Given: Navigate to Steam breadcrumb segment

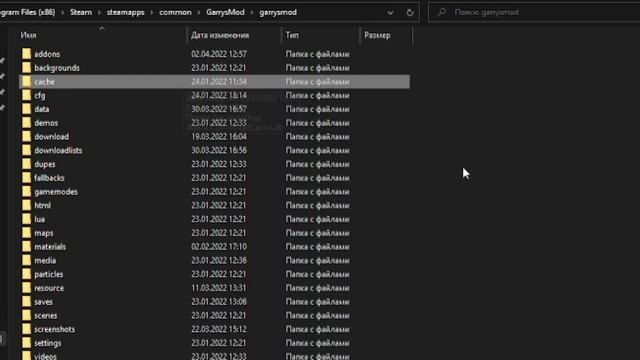Looking at the screenshot, I should click(81, 12).
